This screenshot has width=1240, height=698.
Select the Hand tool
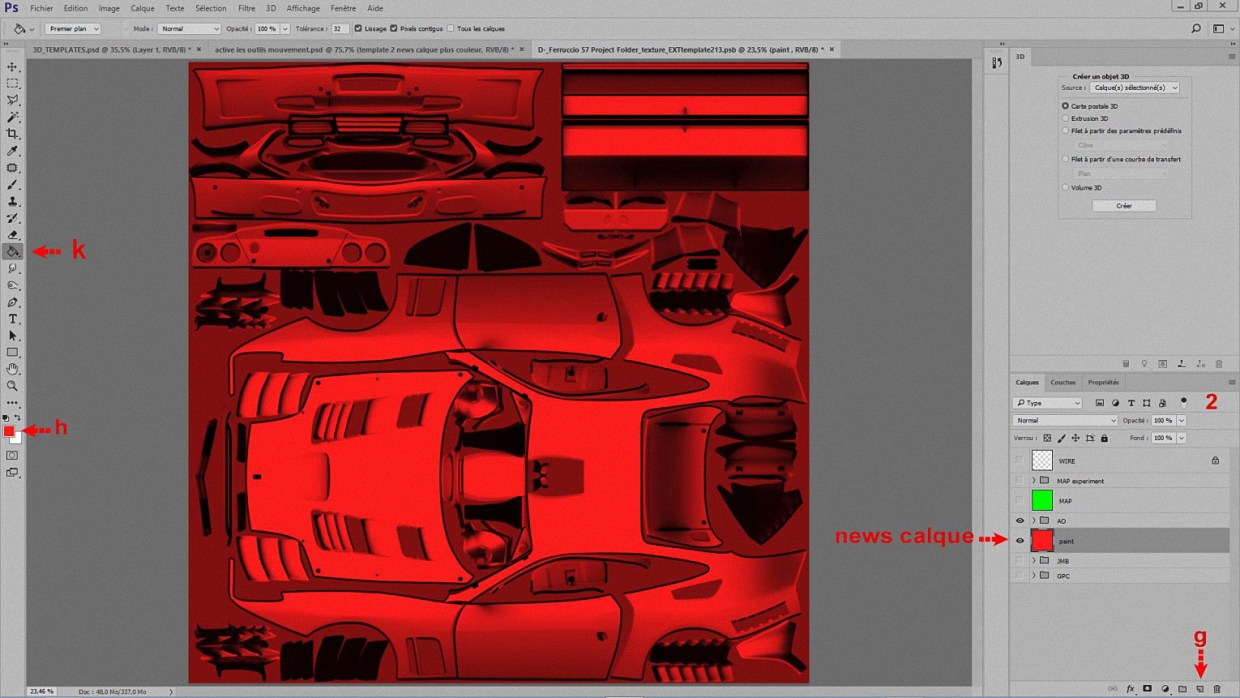13,369
